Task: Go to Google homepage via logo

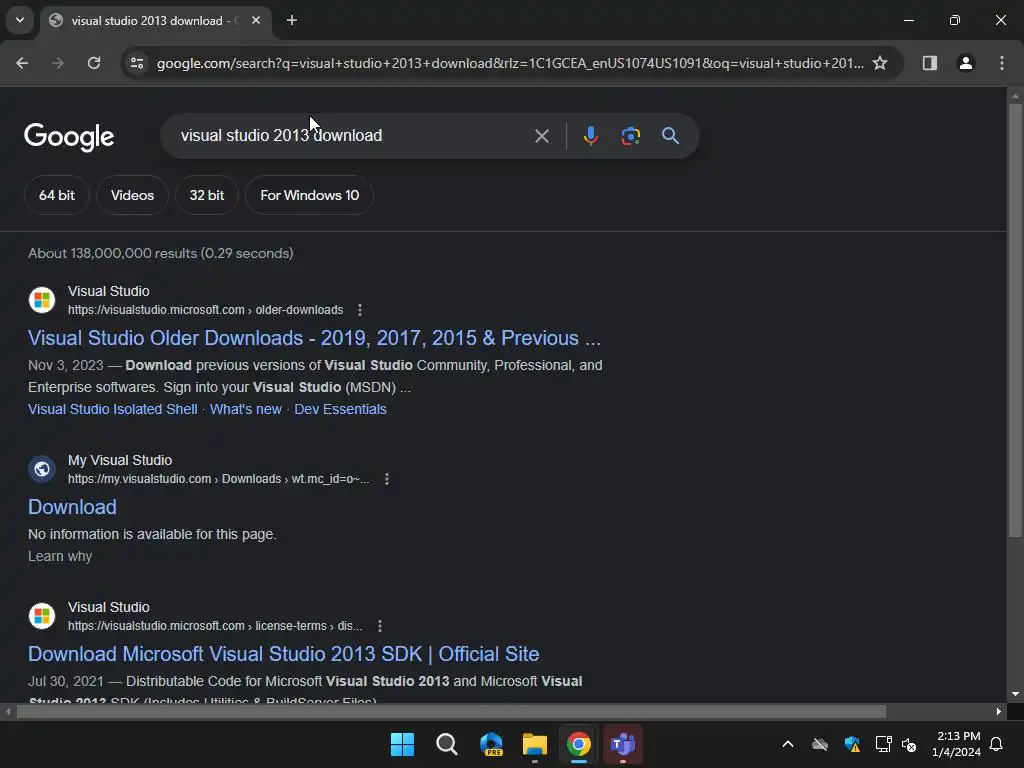Action: click(x=69, y=136)
